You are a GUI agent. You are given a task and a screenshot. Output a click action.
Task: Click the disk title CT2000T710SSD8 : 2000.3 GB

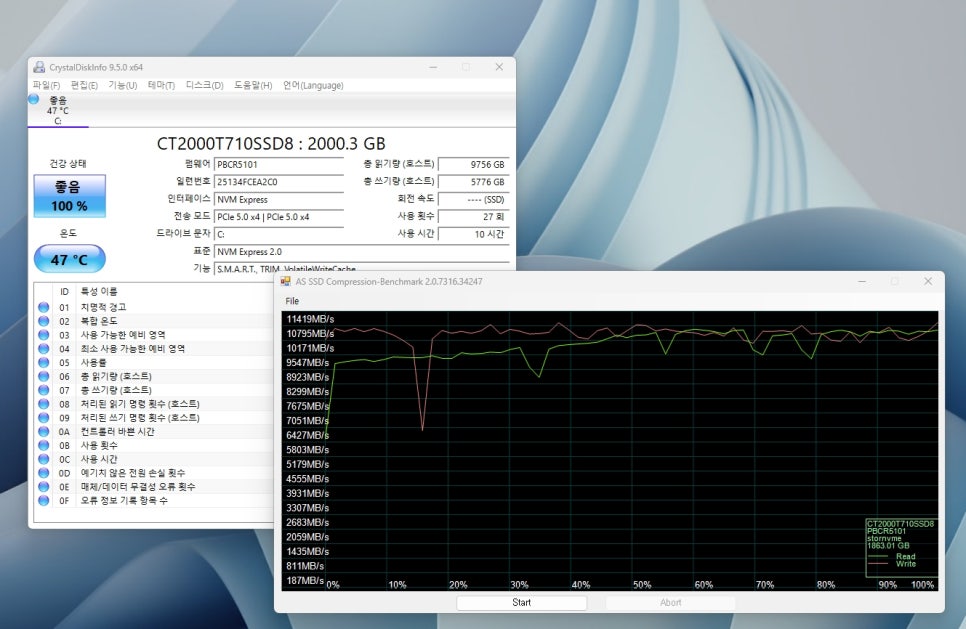(x=271, y=144)
